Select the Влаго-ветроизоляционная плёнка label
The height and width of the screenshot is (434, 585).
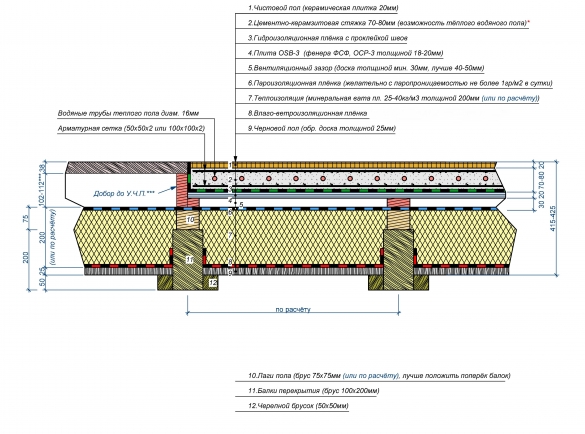click(307, 113)
